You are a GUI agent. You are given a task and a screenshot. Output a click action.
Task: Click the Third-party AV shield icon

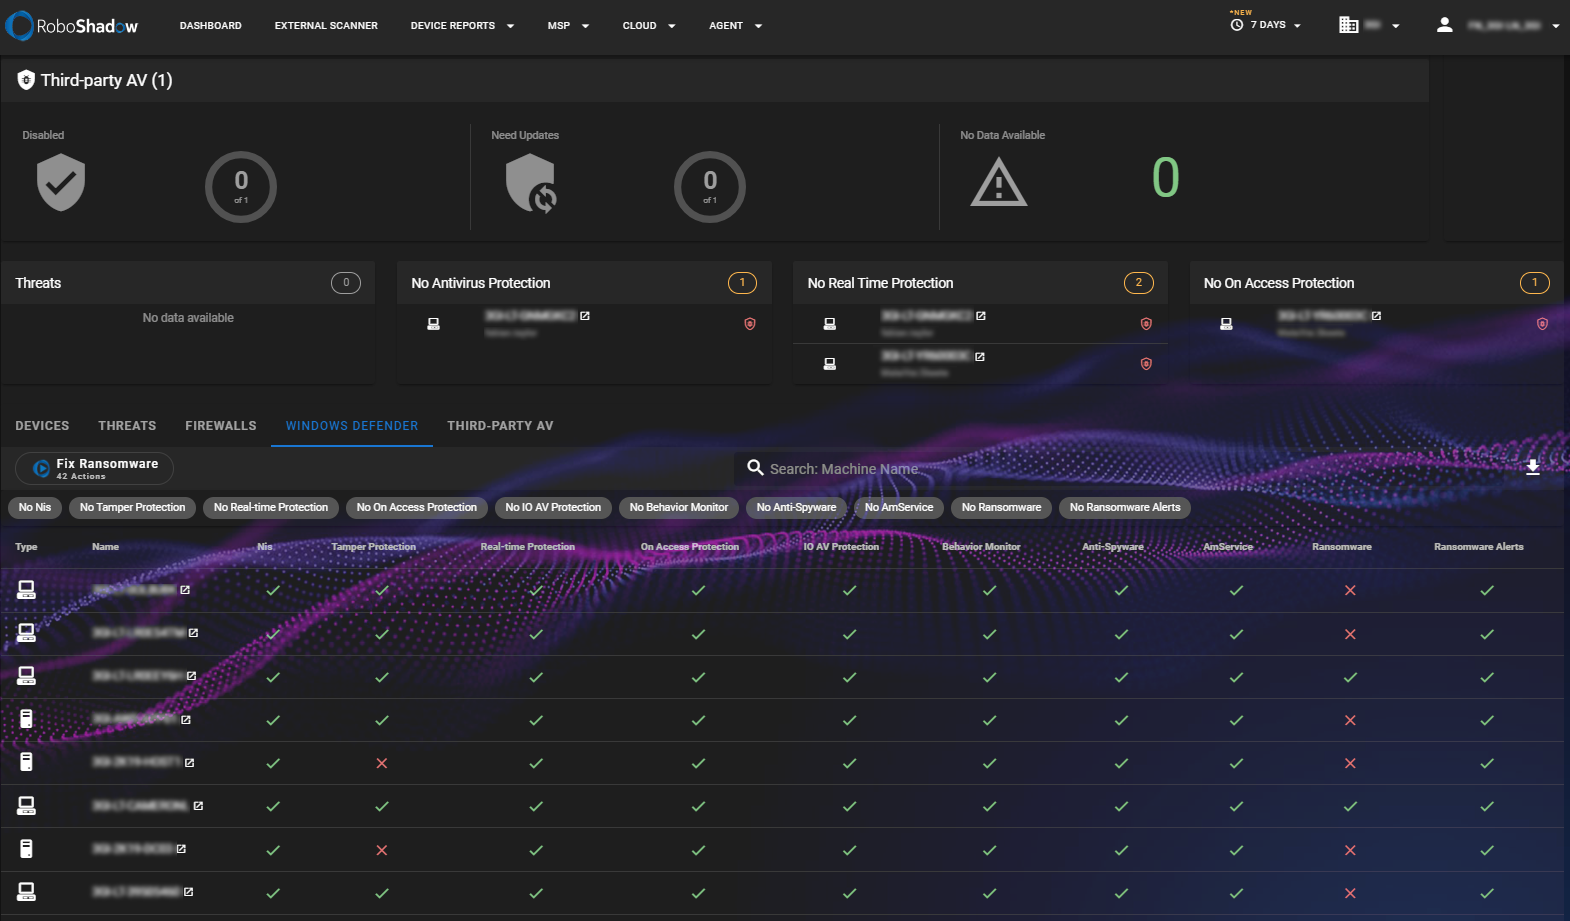click(x=26, y=80)
